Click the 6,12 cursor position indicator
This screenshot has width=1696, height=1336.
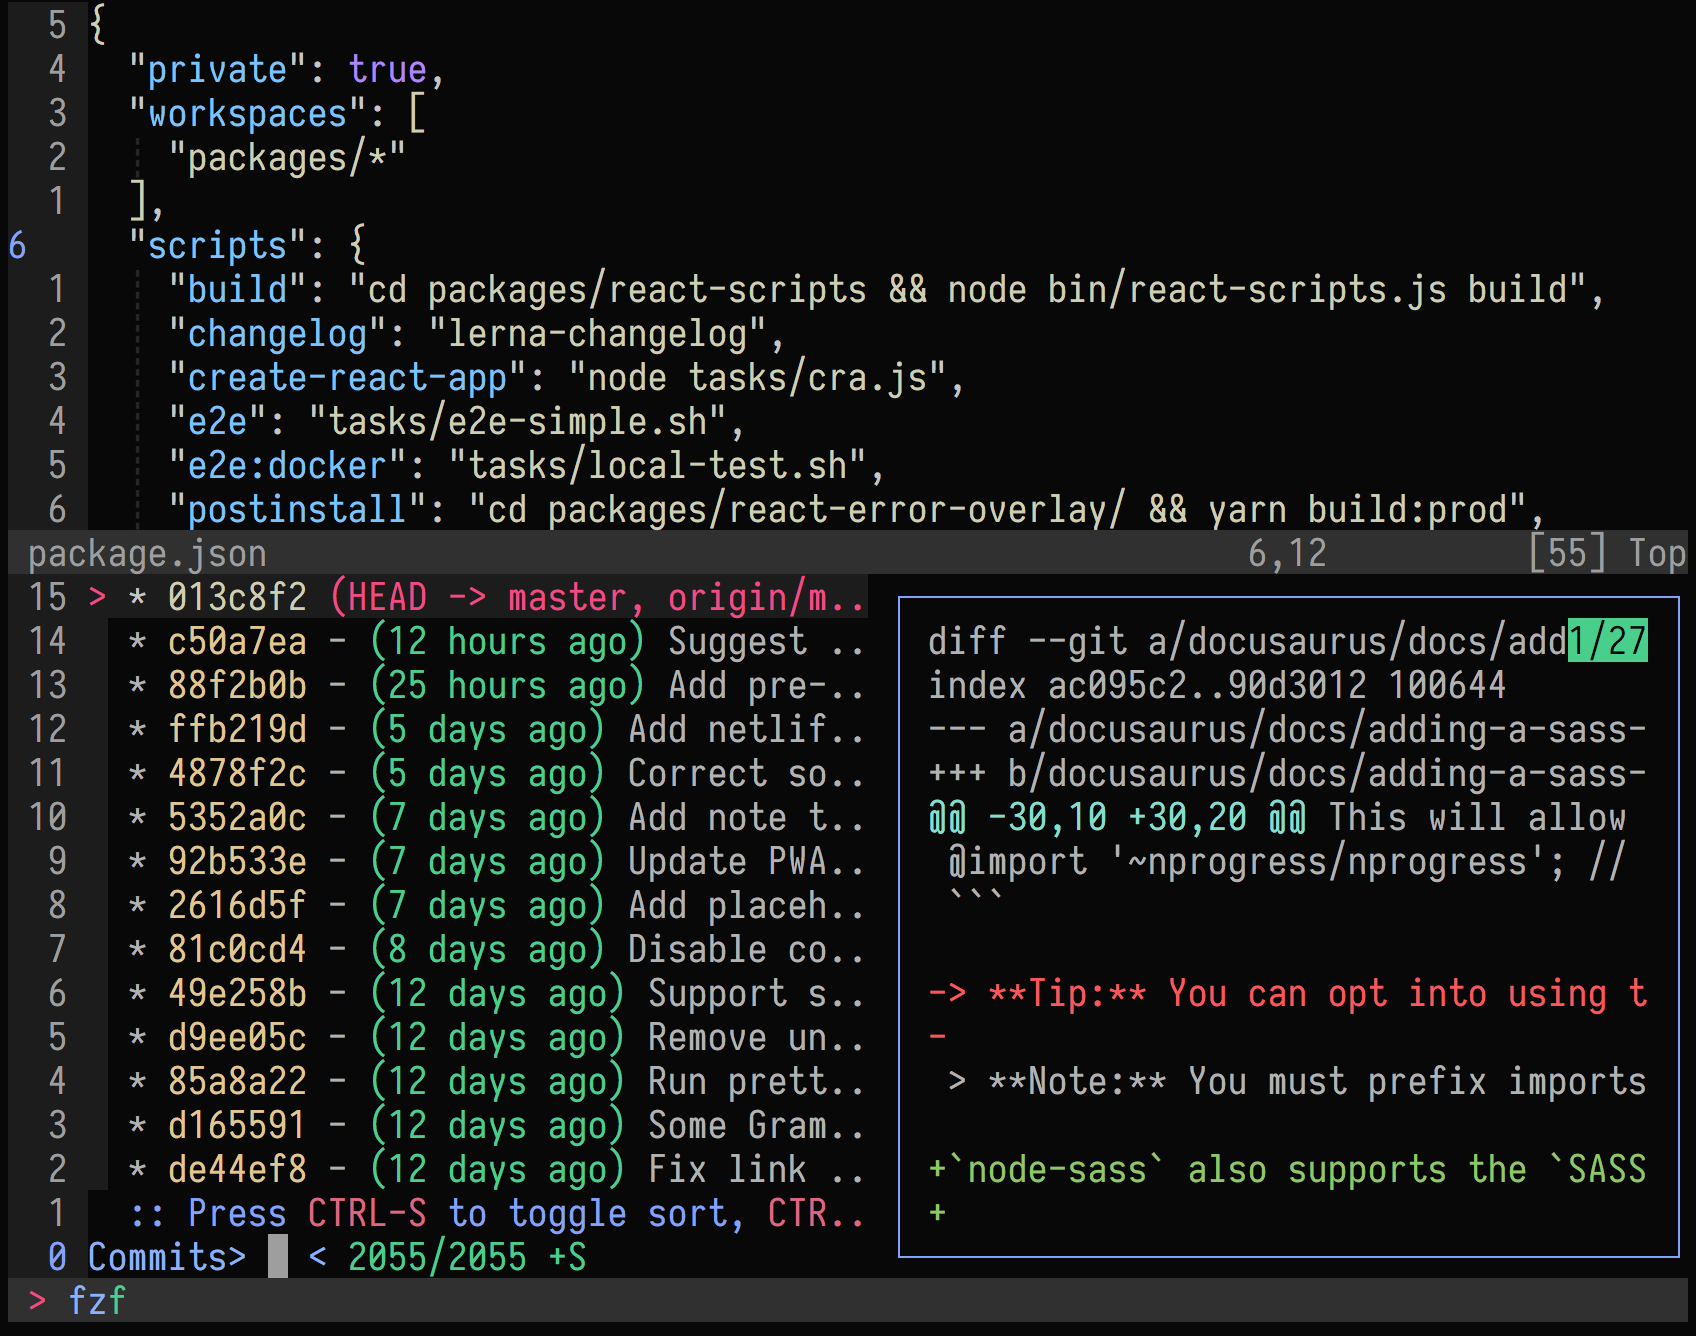tap(1287, 553)
